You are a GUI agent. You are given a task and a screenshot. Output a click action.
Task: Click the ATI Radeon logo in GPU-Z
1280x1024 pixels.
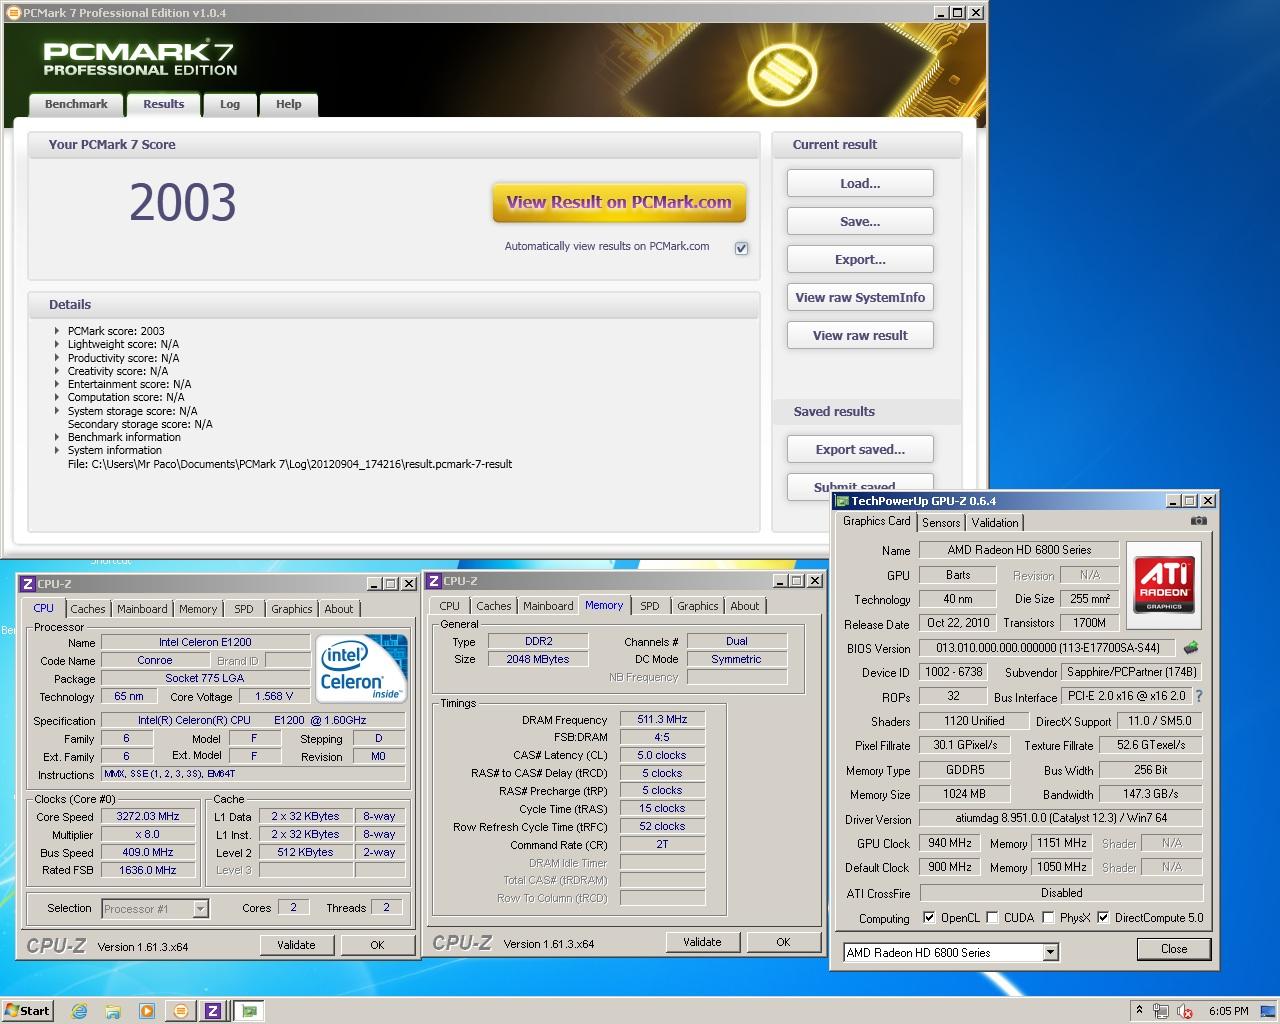pyautogui.click(x=1164, y=585)
